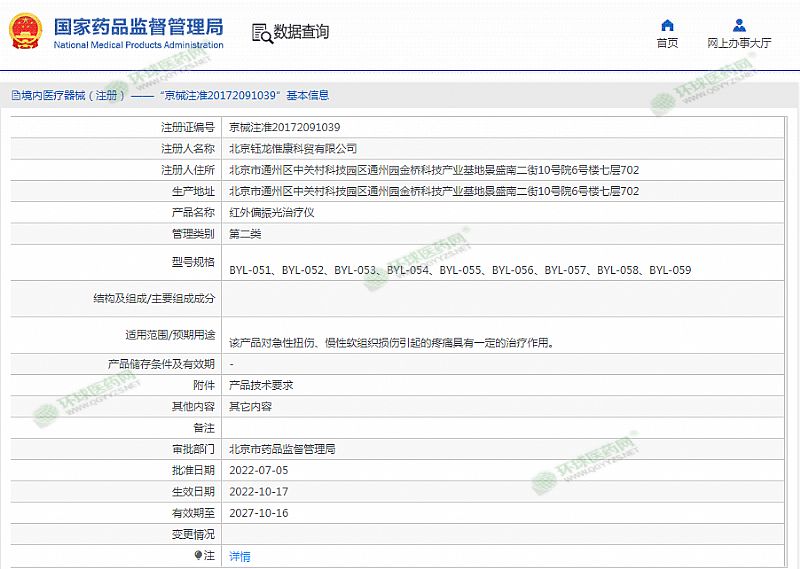Open the 数据查询 data query section
This screenshot has height=569, width=800.
point(301,32)
